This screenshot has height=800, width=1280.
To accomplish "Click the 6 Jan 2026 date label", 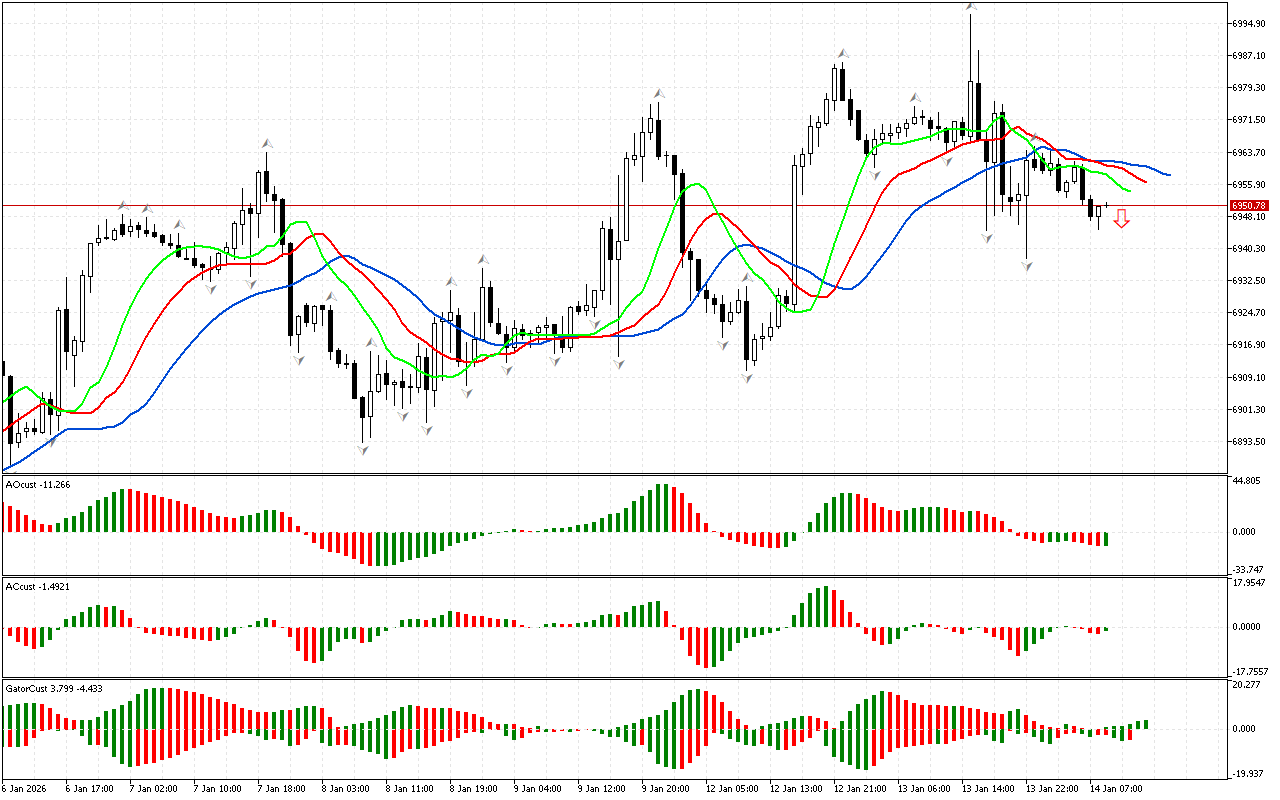I will tap(25, 788).
